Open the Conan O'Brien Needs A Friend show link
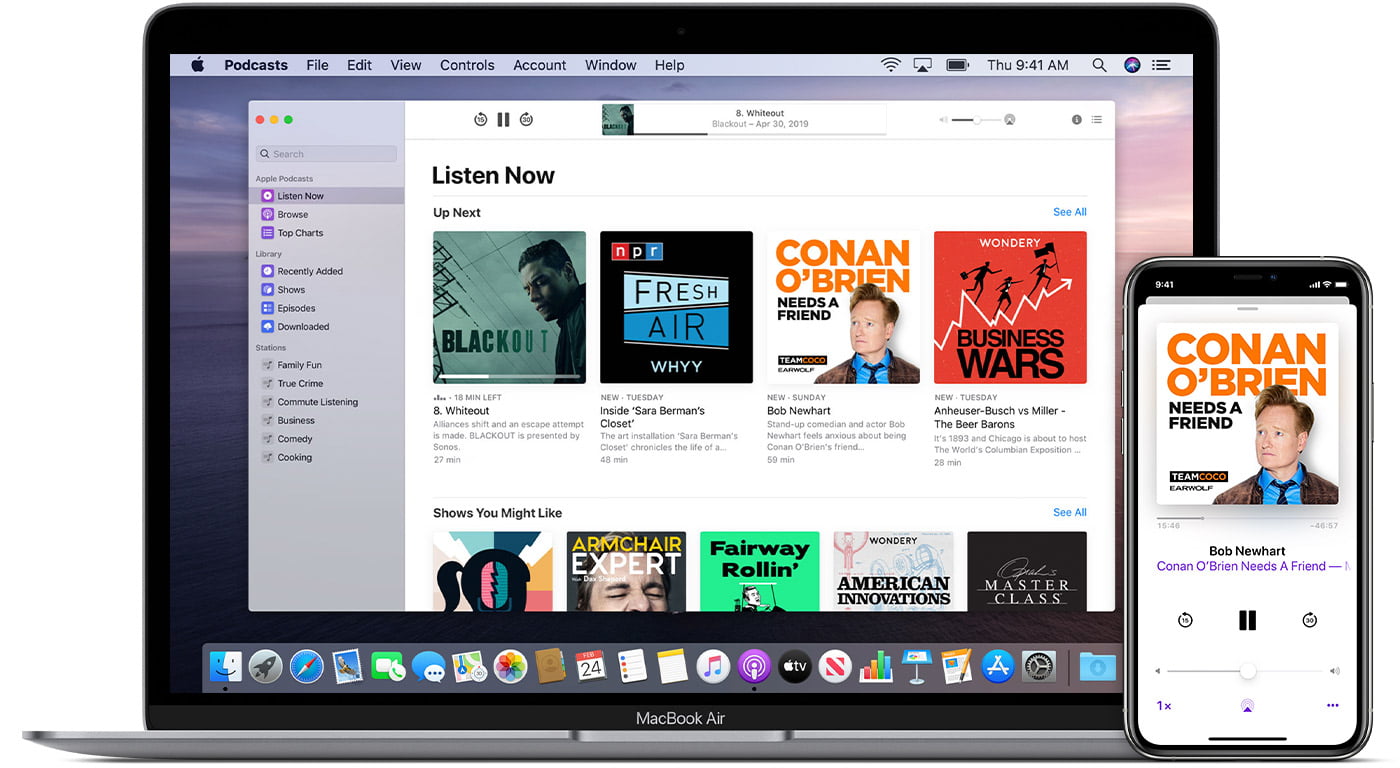 pos(1246,565)
